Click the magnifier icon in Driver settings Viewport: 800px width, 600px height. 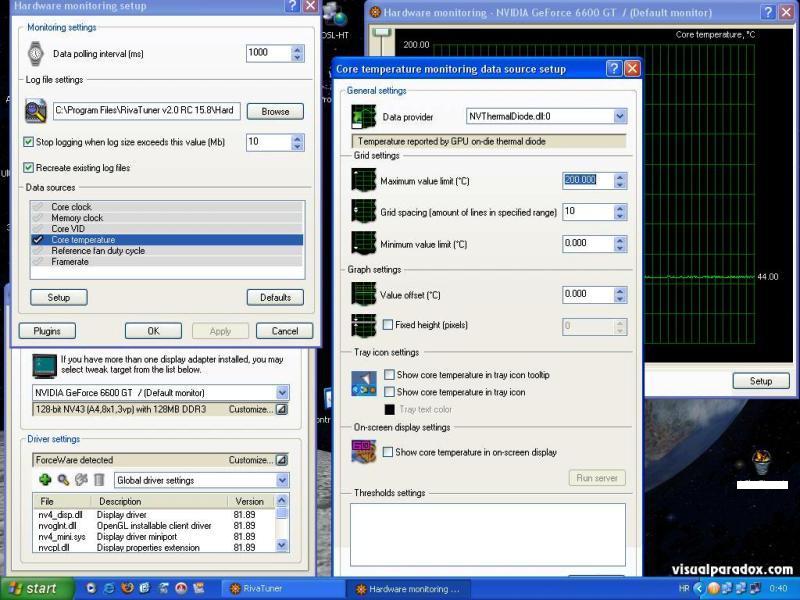tap(63, 480)
